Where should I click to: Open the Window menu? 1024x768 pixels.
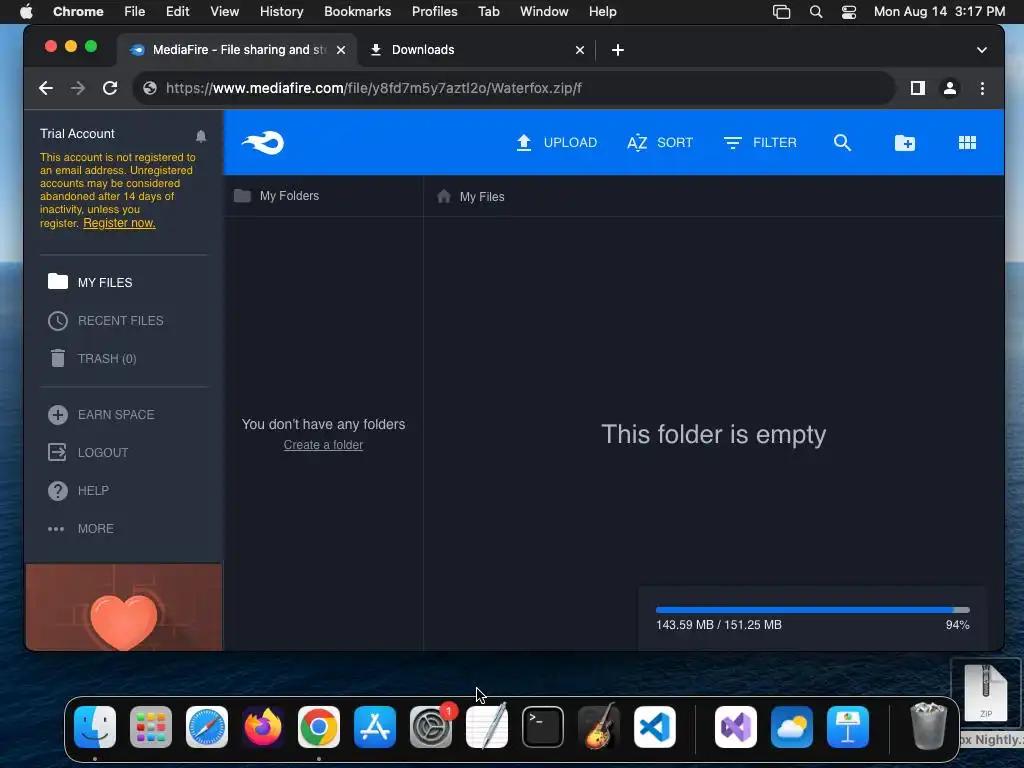tap(544, 11)
